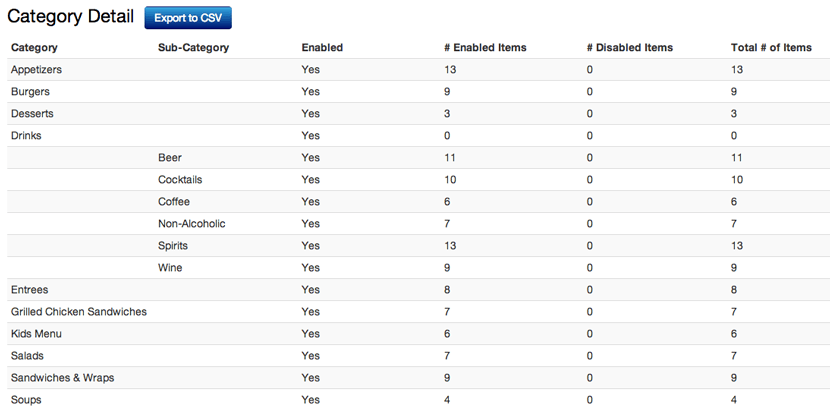This screenshot has height=416, width=830.
Task: Click the # Enabled Items column header
Action: click(x=485, y=48)
